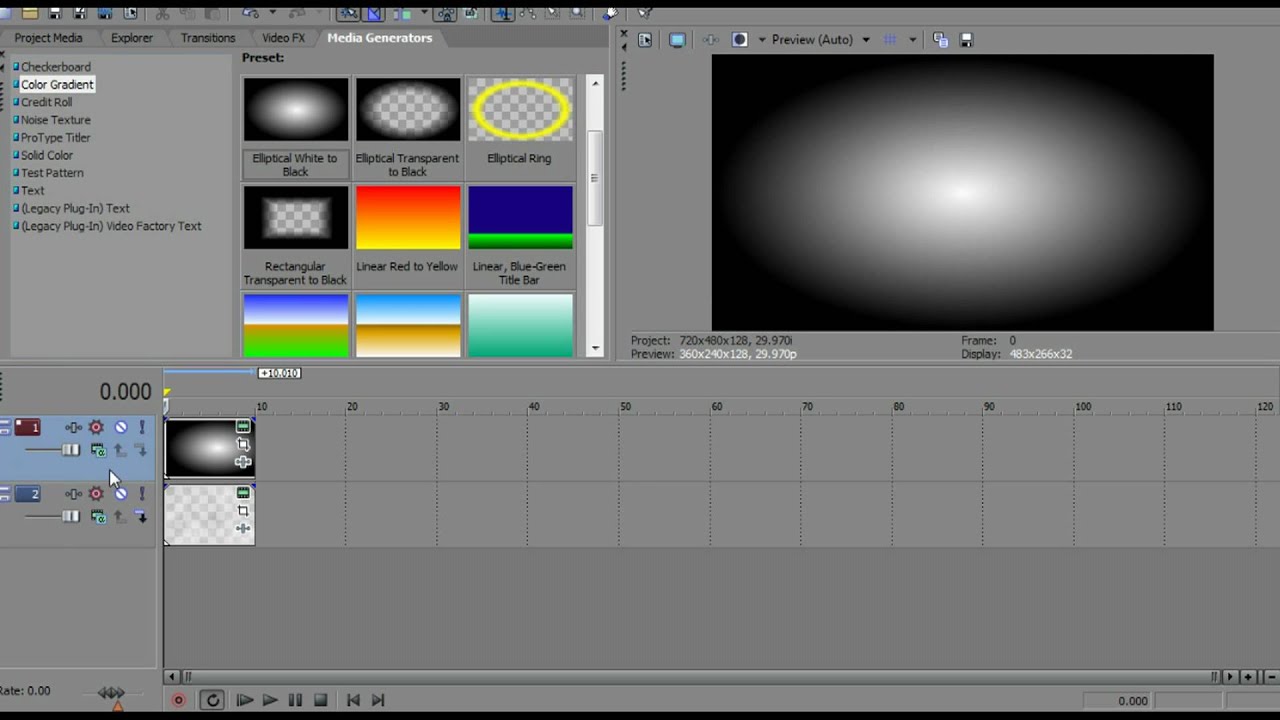Click compositing parent arrow on track 2
Viewport: 1280px width, 720px height.
tap(119, 517)
